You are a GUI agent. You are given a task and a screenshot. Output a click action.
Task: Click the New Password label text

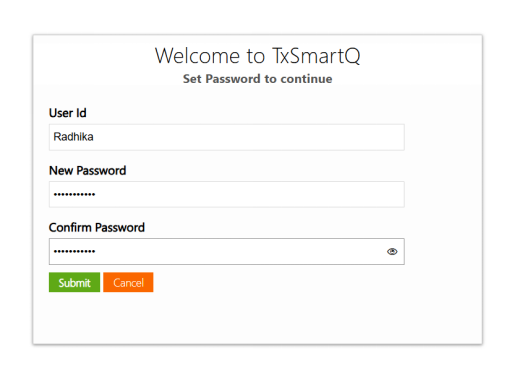point(88,170)
